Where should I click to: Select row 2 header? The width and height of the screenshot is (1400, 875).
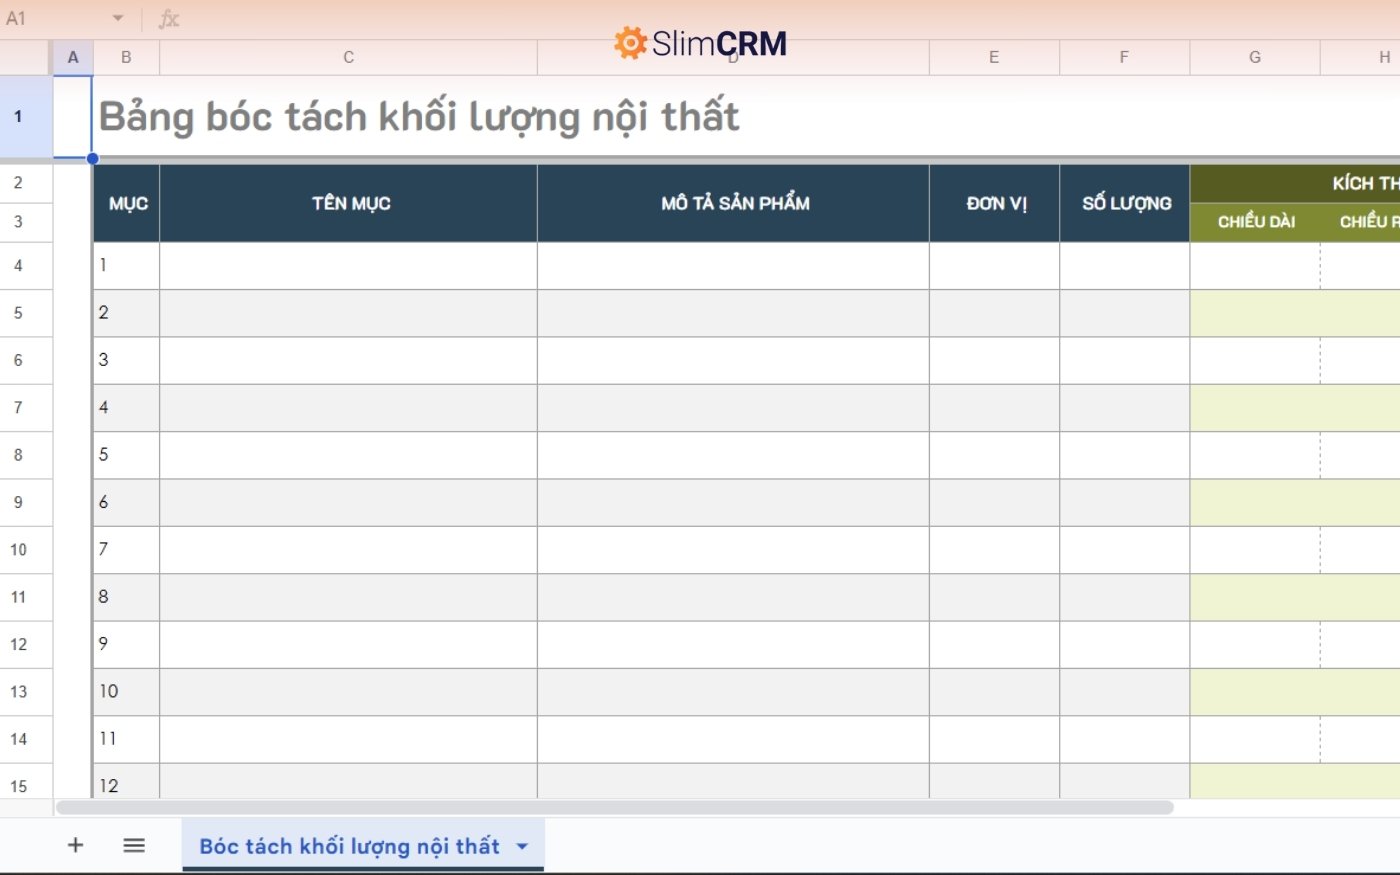(26, 183)
